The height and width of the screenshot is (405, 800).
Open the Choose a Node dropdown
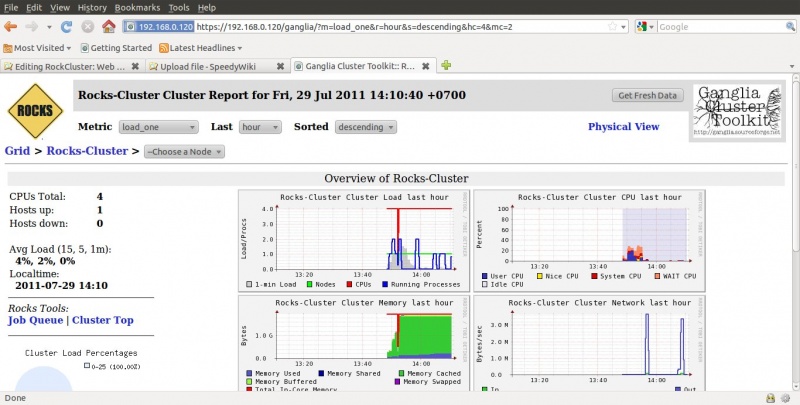[x=184, y=152]
